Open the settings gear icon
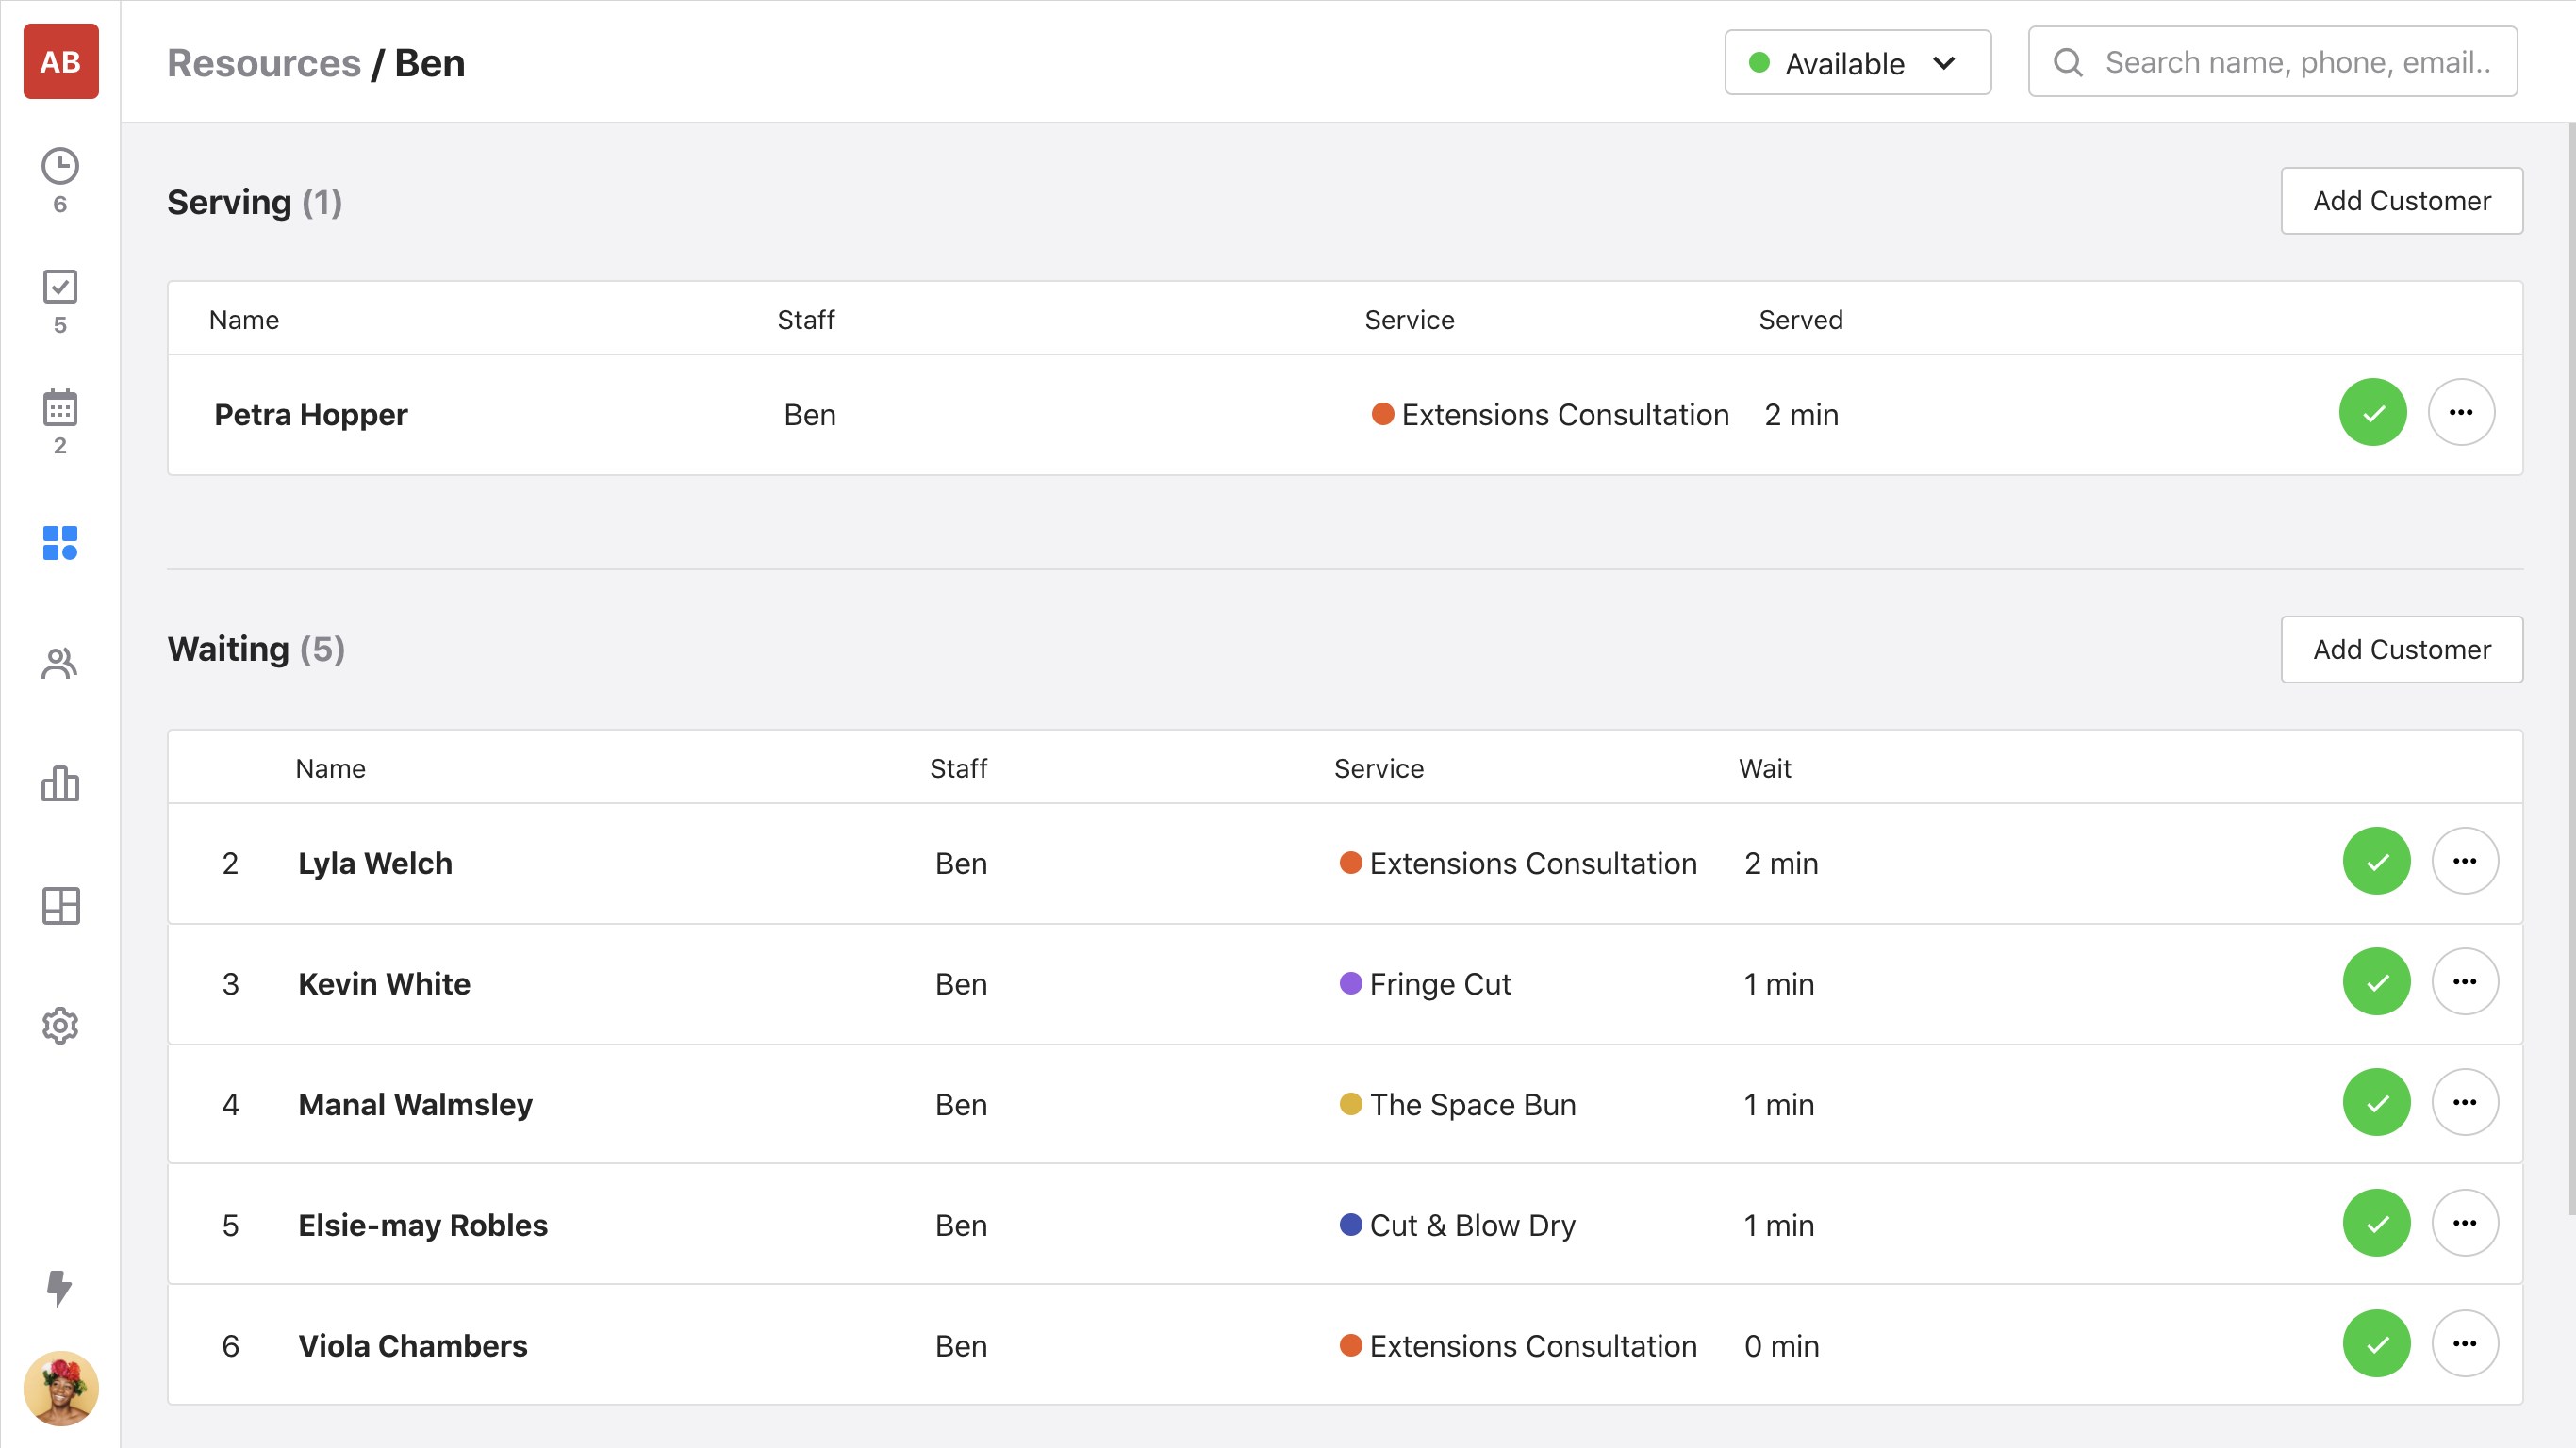The image size is (2576, 1448). click(x=60, y=1026)
